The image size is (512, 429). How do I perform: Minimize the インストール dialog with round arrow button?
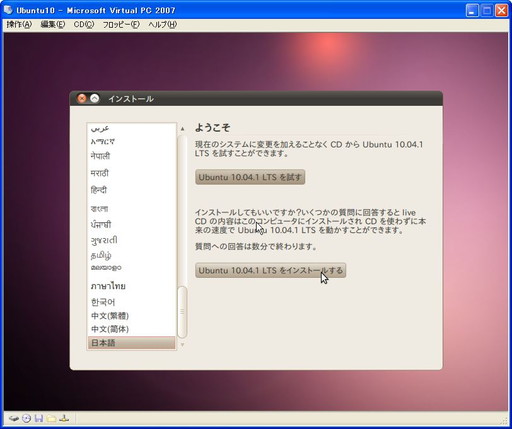pos(95,98)
